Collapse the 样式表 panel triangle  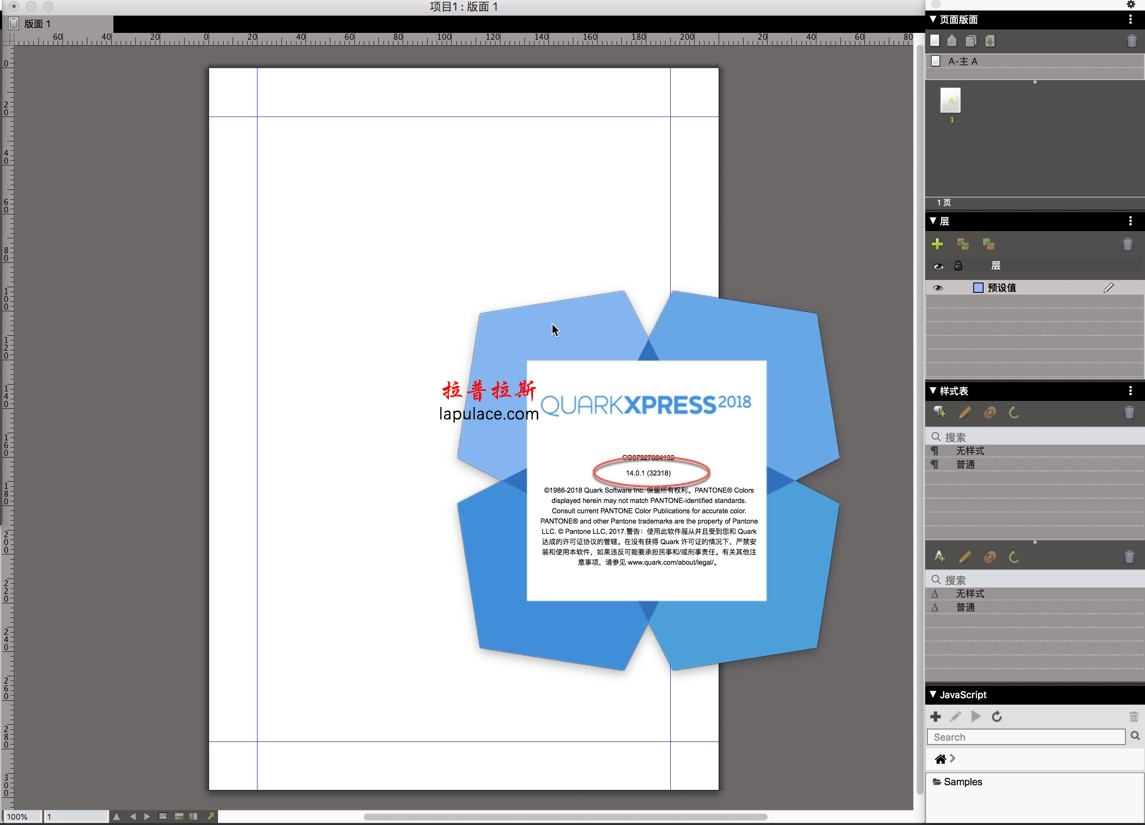tap(933, 391)
